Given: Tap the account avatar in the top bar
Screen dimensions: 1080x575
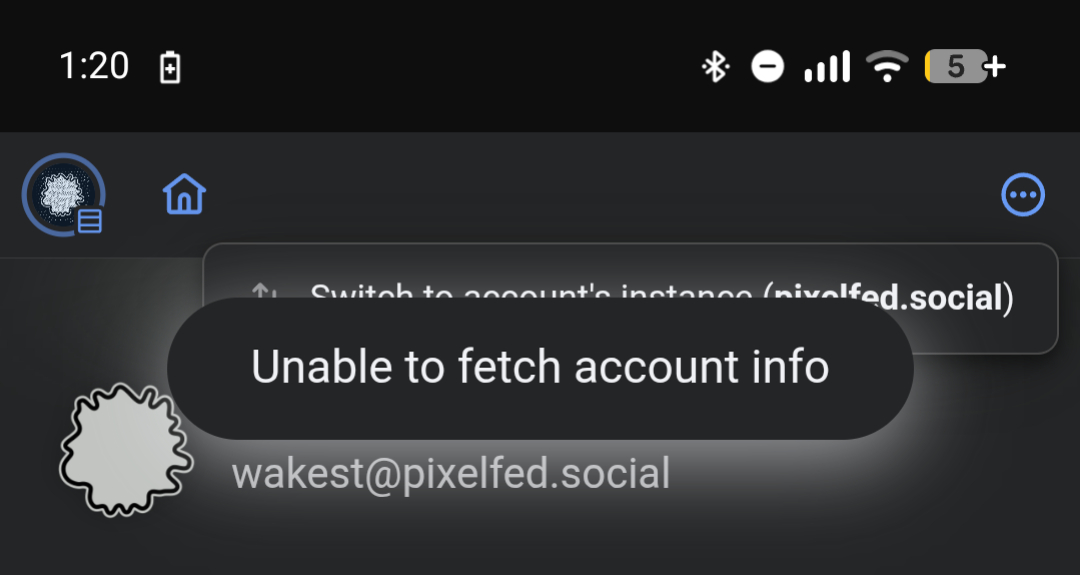Looking at the screenshot, I should pyautogui.click(x=62, y=194).
